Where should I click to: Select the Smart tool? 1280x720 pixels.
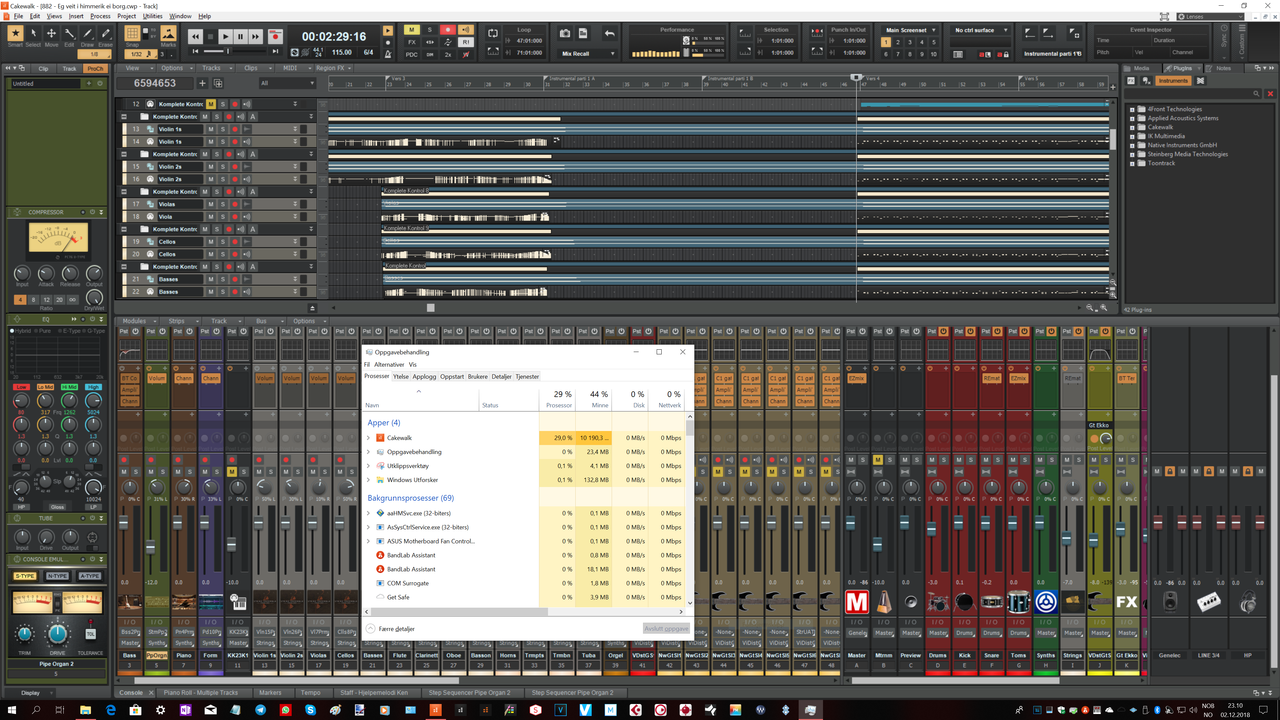(16, 35)
